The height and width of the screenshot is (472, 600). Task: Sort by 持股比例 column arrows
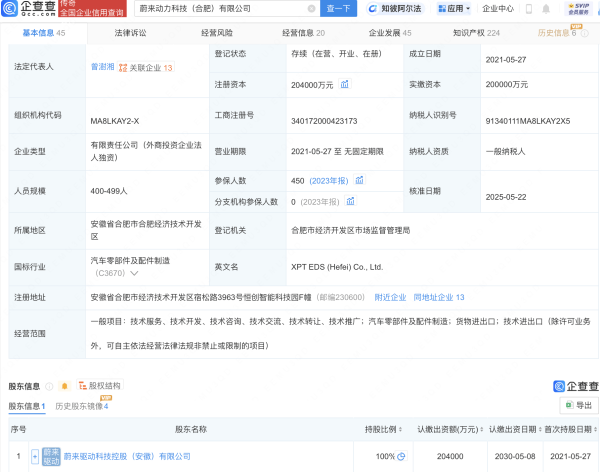(401, 429)
